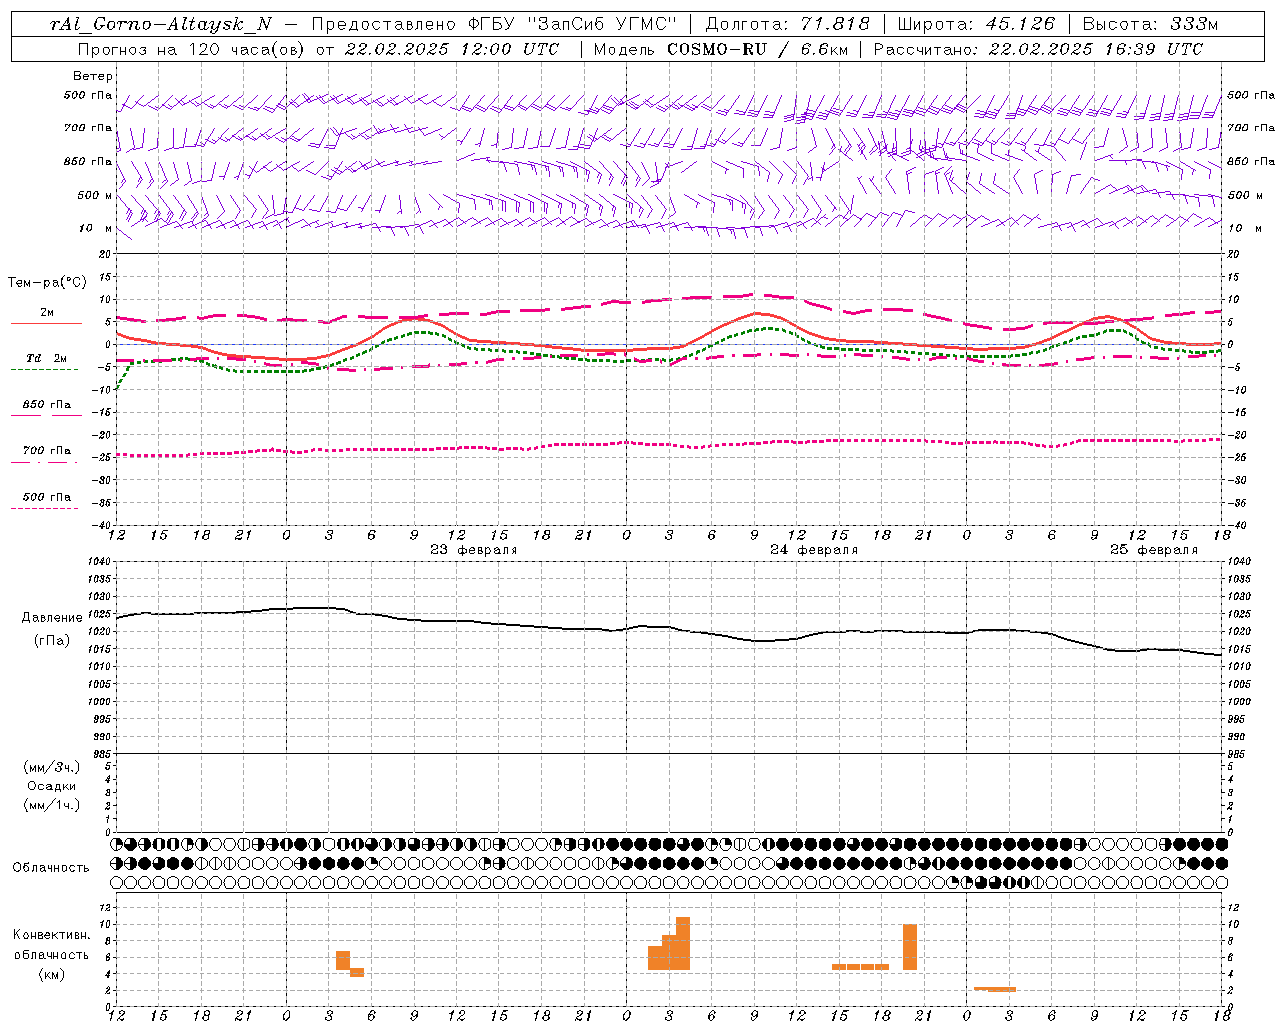Click the solid red 2м legend line

point(46,323)
